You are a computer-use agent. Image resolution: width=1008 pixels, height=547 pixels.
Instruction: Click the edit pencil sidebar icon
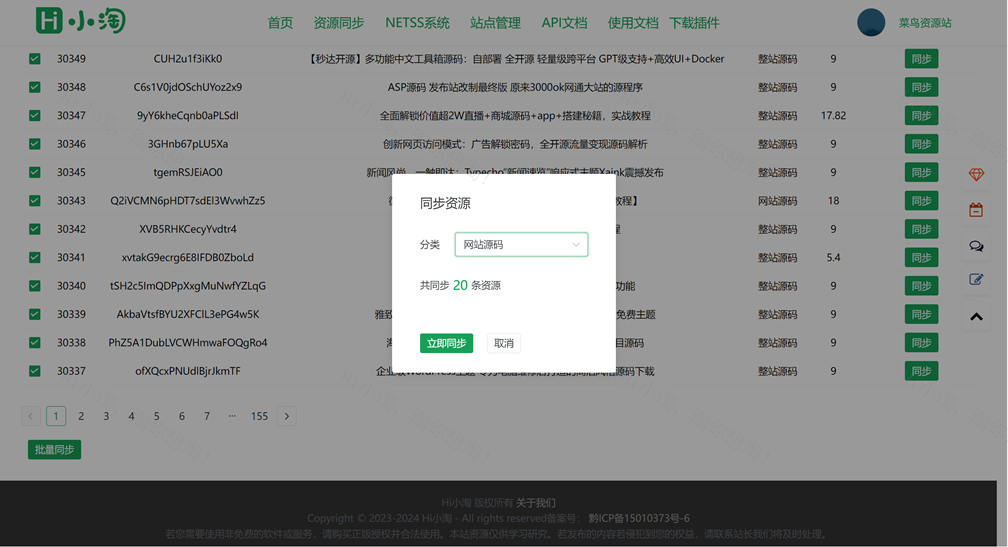coord(976,280)
